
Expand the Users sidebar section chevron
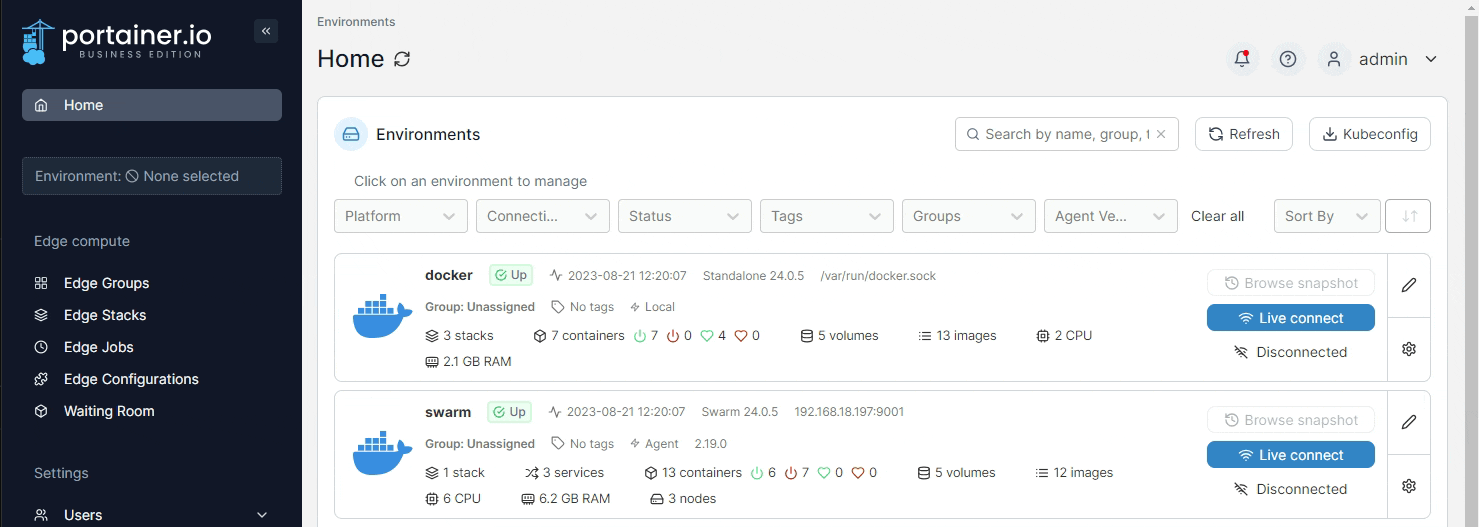coord(262,515)
